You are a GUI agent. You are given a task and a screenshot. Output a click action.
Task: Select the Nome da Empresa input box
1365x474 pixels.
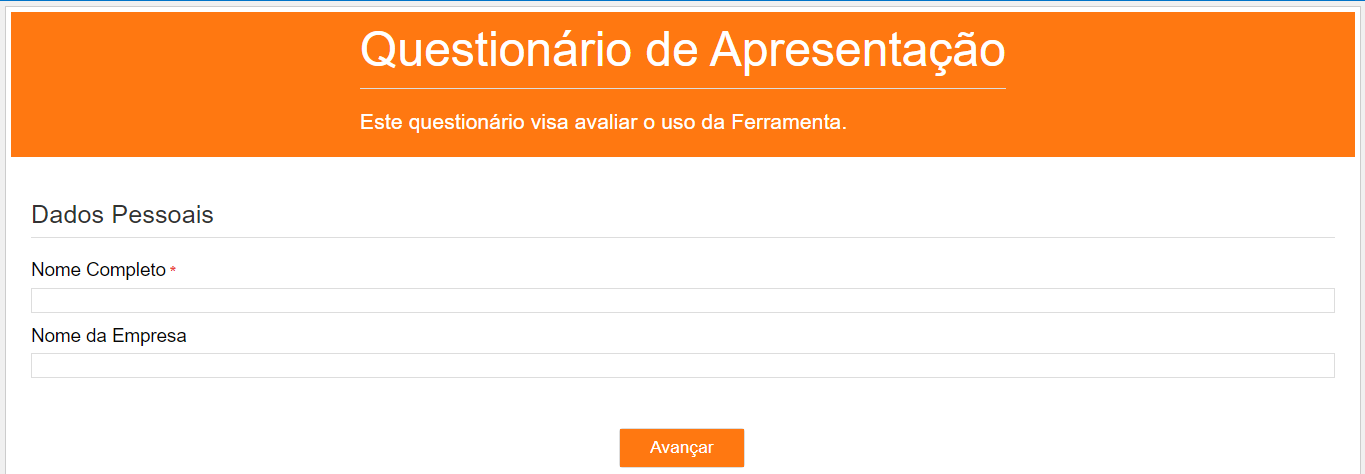[x=682, y=365]
